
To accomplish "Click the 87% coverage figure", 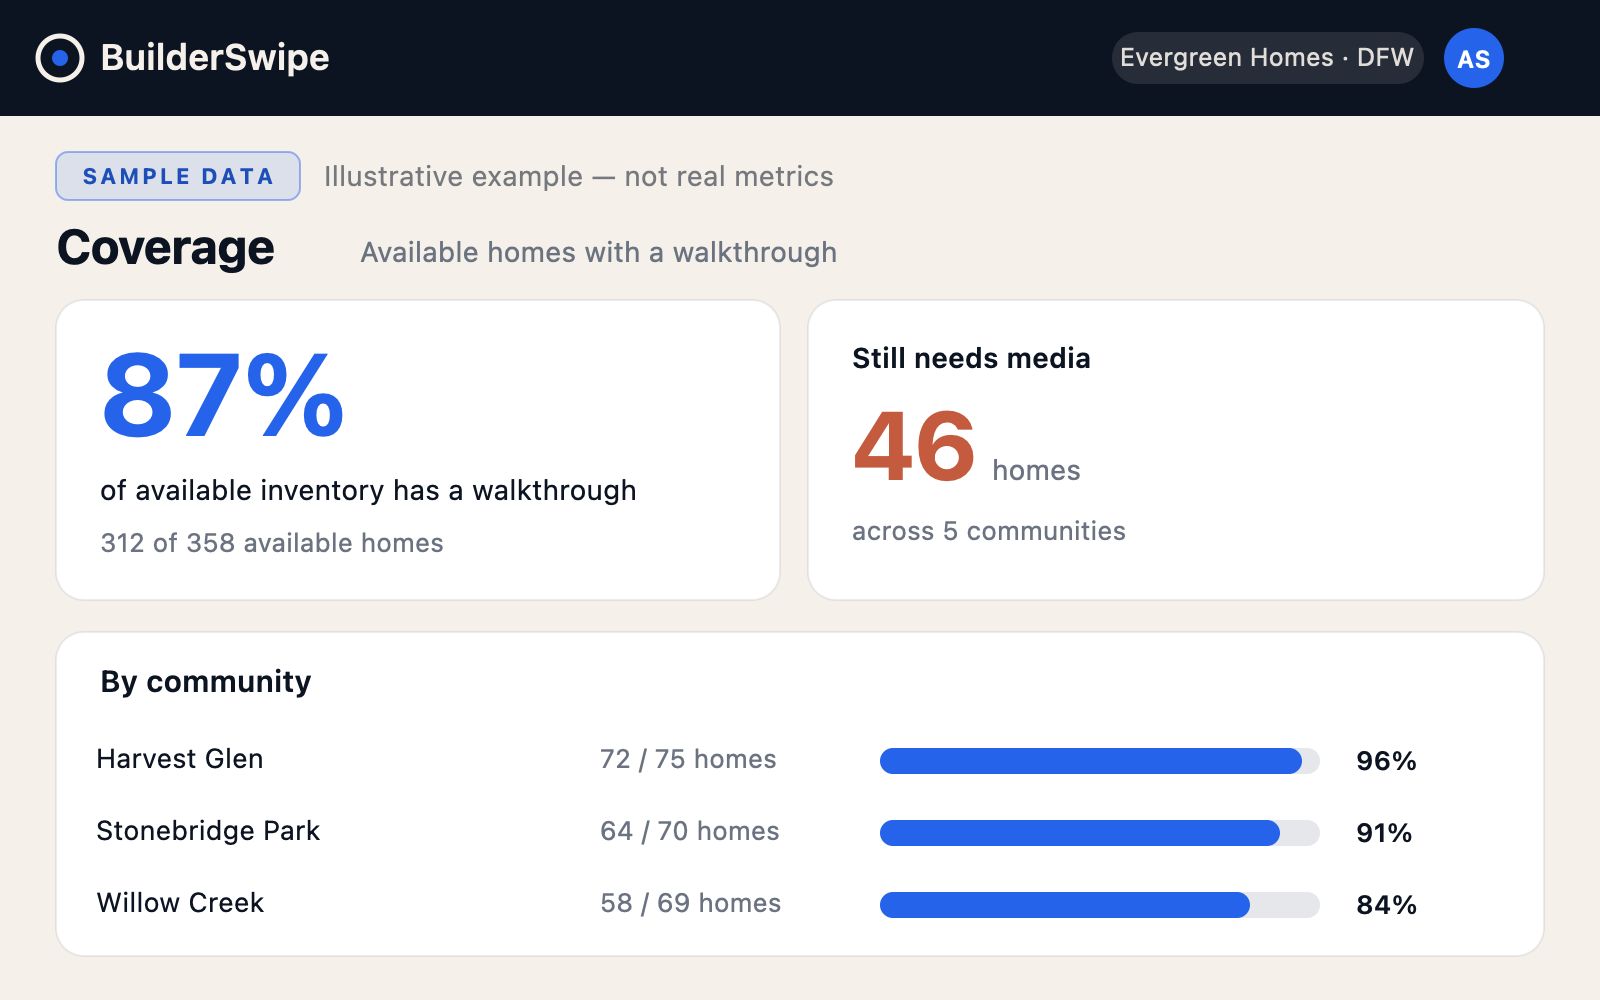I will pyautogui.click(x=223, y=396).
